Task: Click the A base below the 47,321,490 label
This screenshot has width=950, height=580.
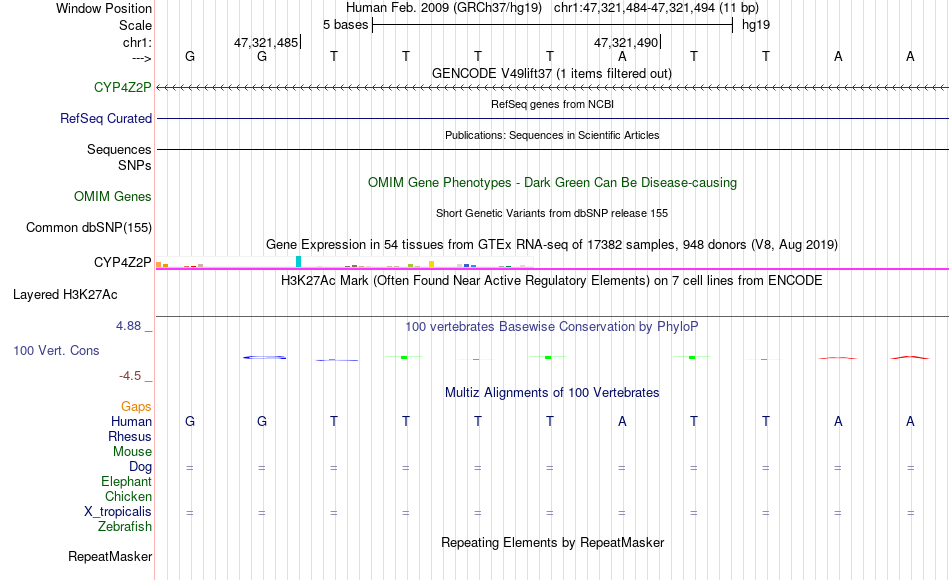Action: 622,56
